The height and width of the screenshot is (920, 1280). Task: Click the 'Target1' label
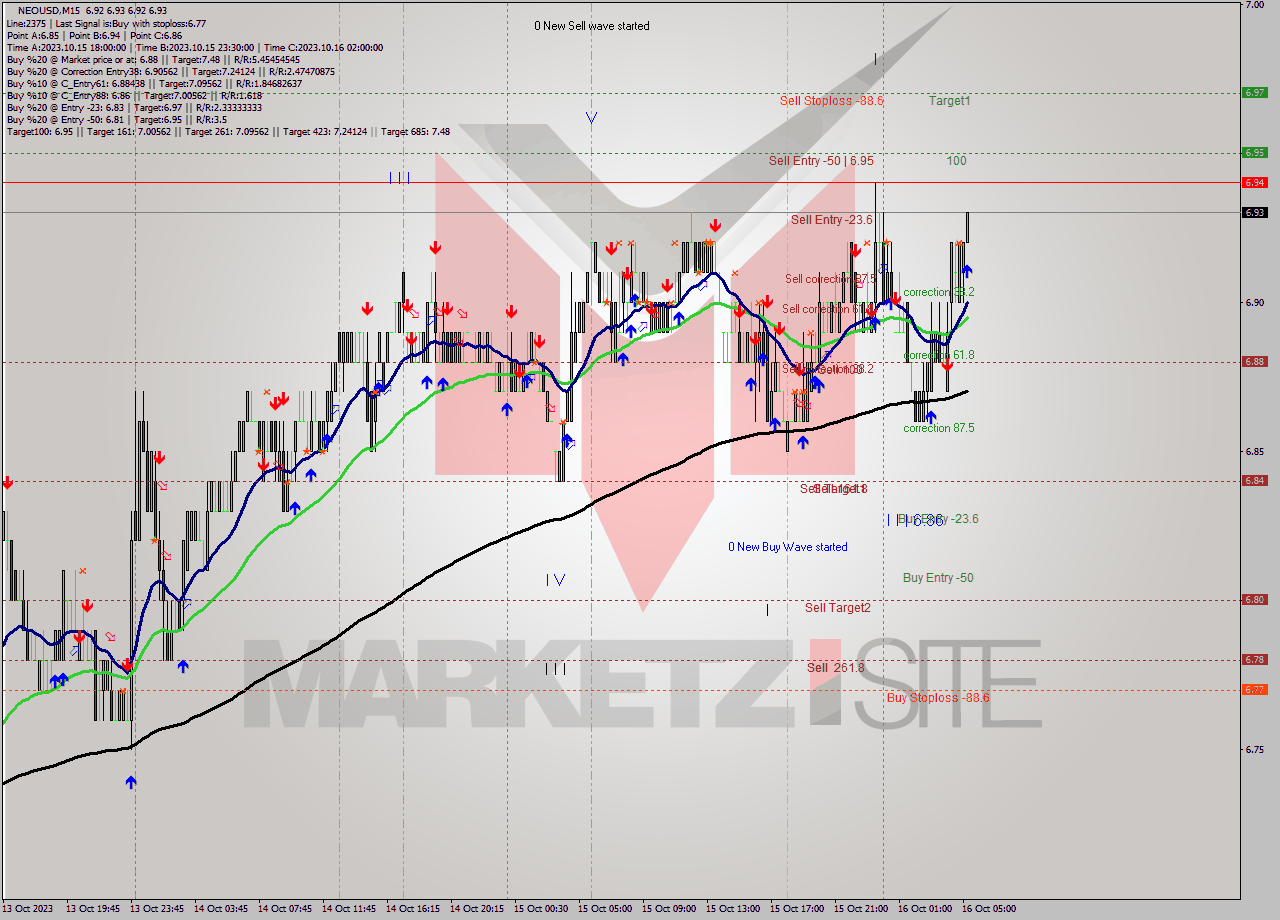pos(949,101)
